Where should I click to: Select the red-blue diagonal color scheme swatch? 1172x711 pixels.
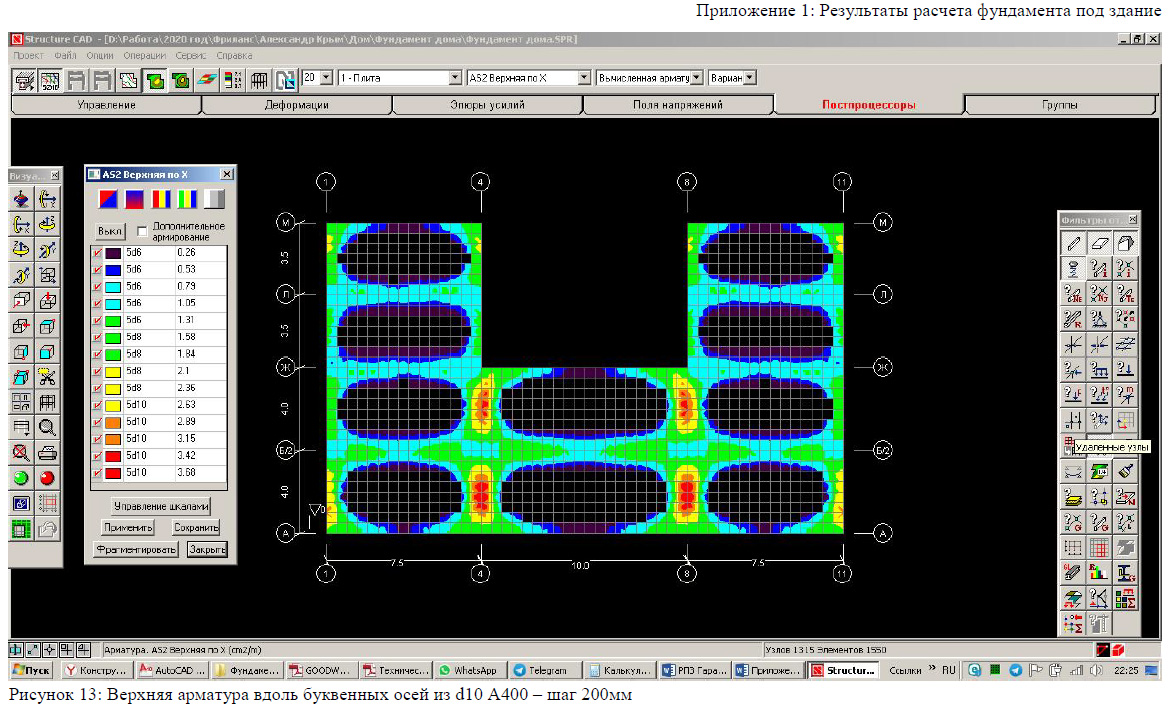[108, 199]
